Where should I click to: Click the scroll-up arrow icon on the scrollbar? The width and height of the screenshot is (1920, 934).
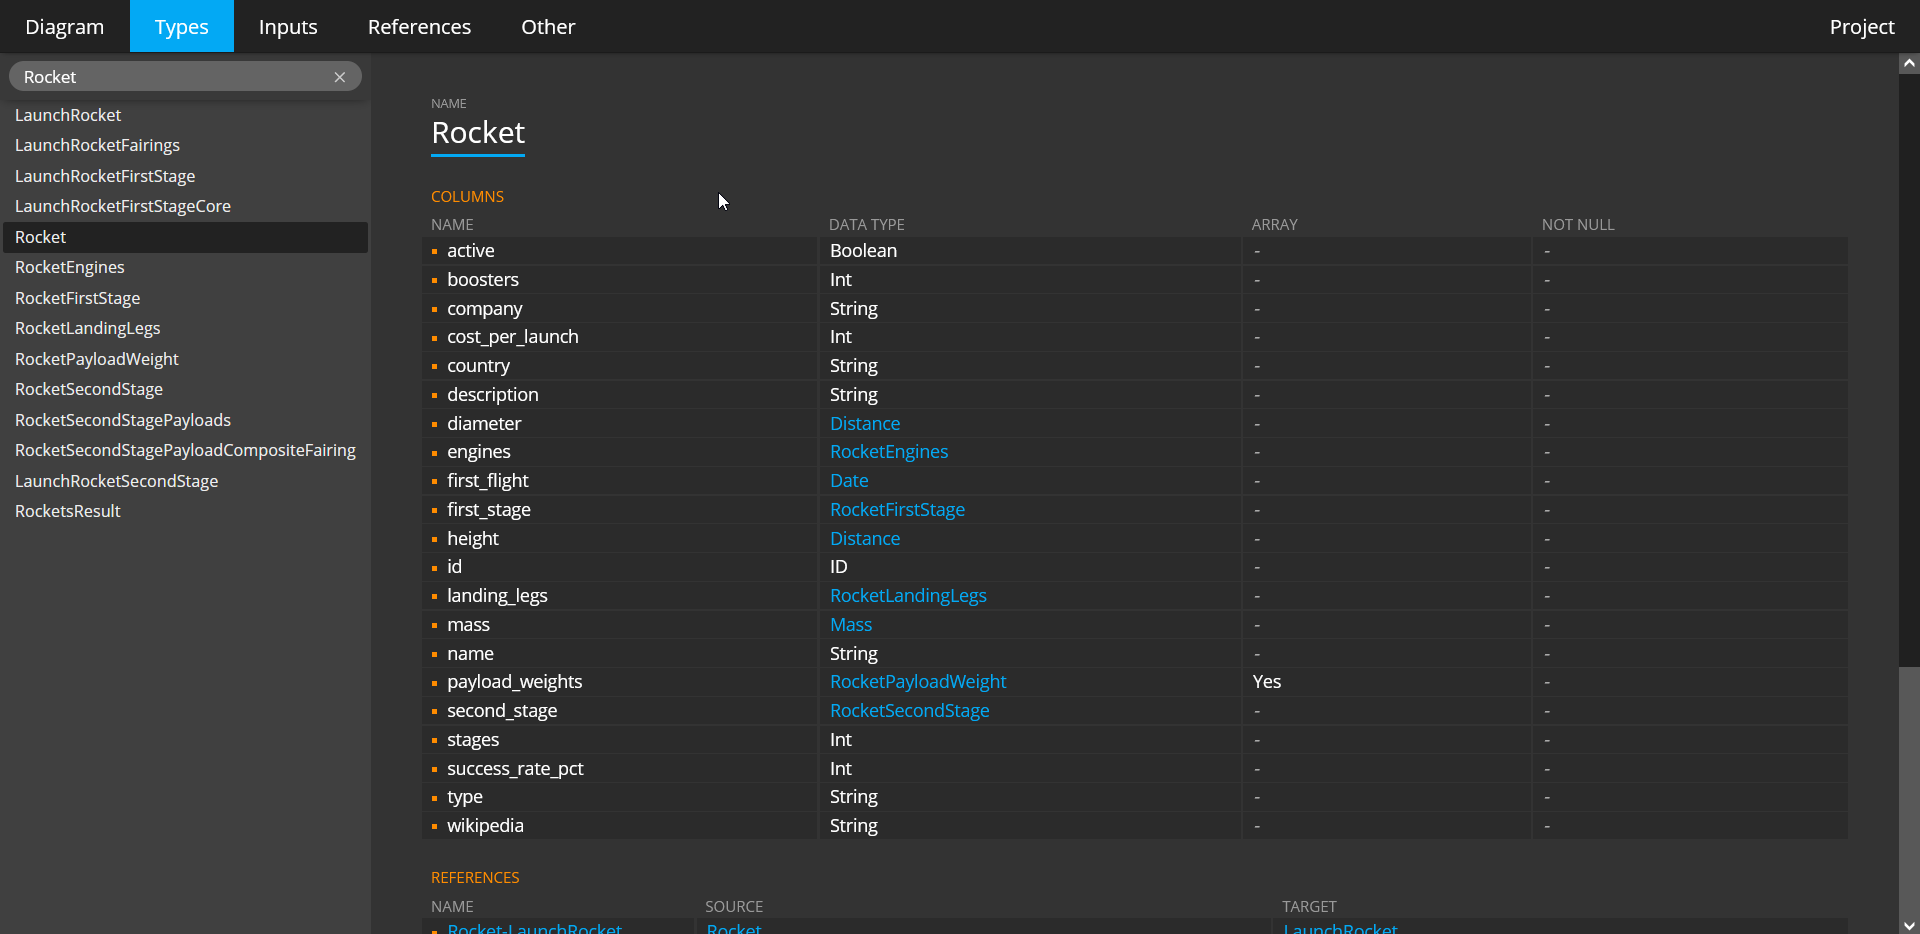1908,63
